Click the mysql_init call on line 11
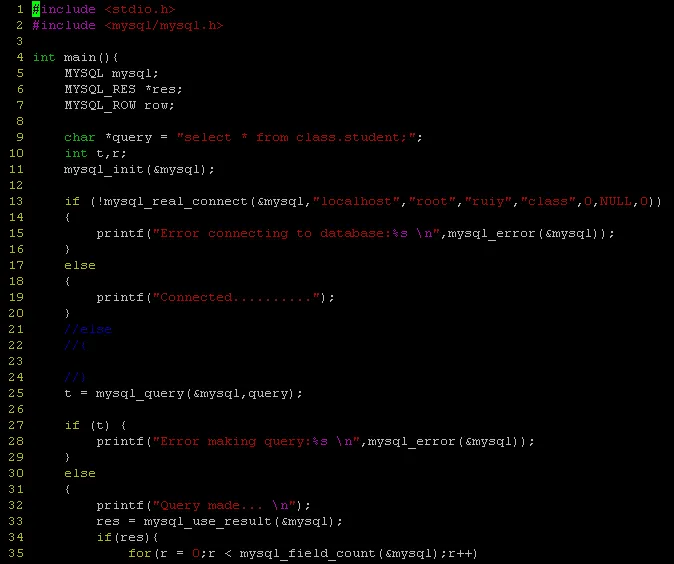Image resolution: width=674 pixels, height=564 pixels. [x=139, y=169]
